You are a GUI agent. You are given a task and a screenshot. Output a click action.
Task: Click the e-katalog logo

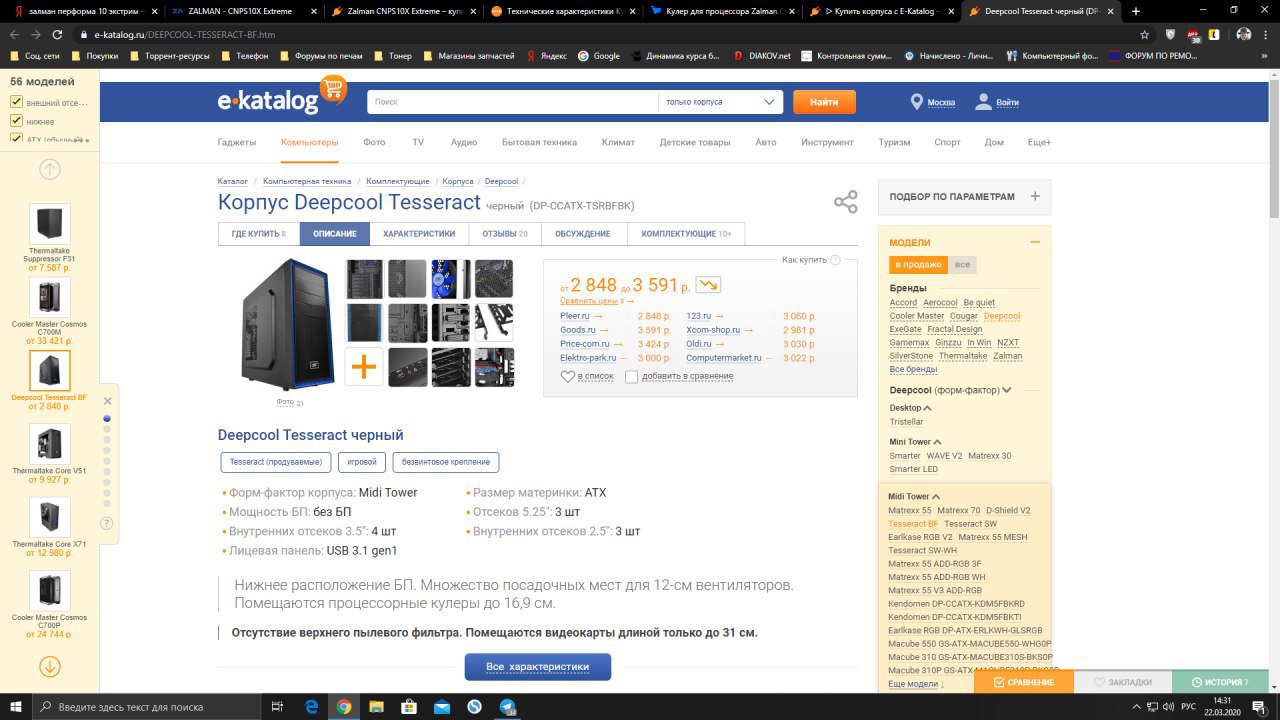tap(282, 97)
